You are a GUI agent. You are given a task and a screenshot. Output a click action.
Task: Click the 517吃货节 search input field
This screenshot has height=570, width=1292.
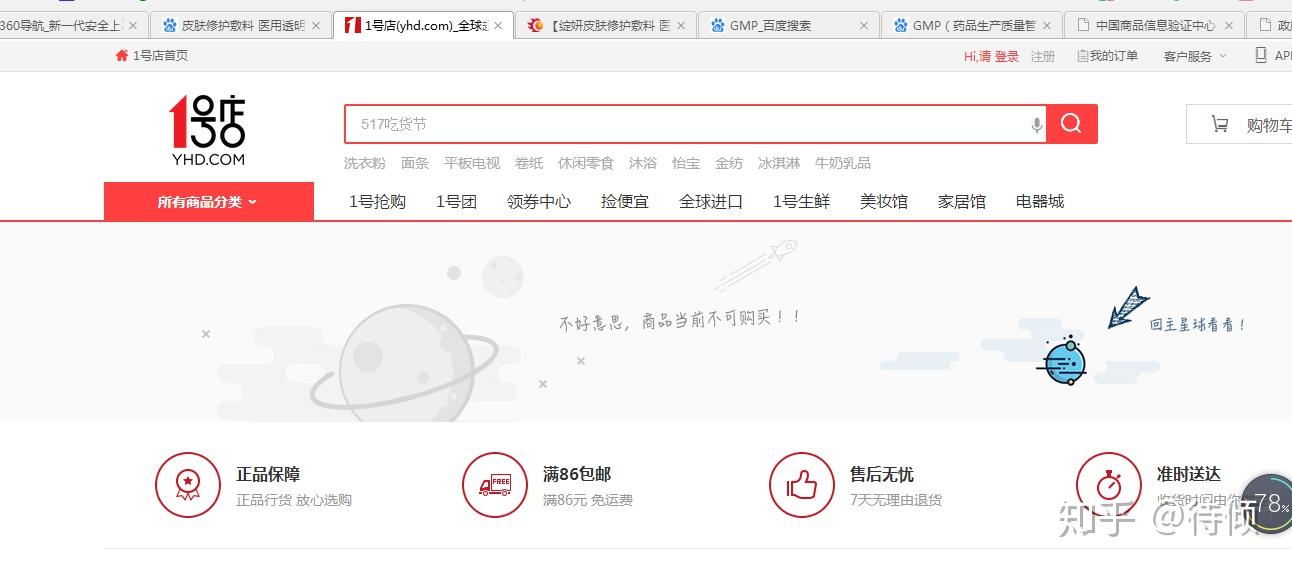click(x=686, y=124)
